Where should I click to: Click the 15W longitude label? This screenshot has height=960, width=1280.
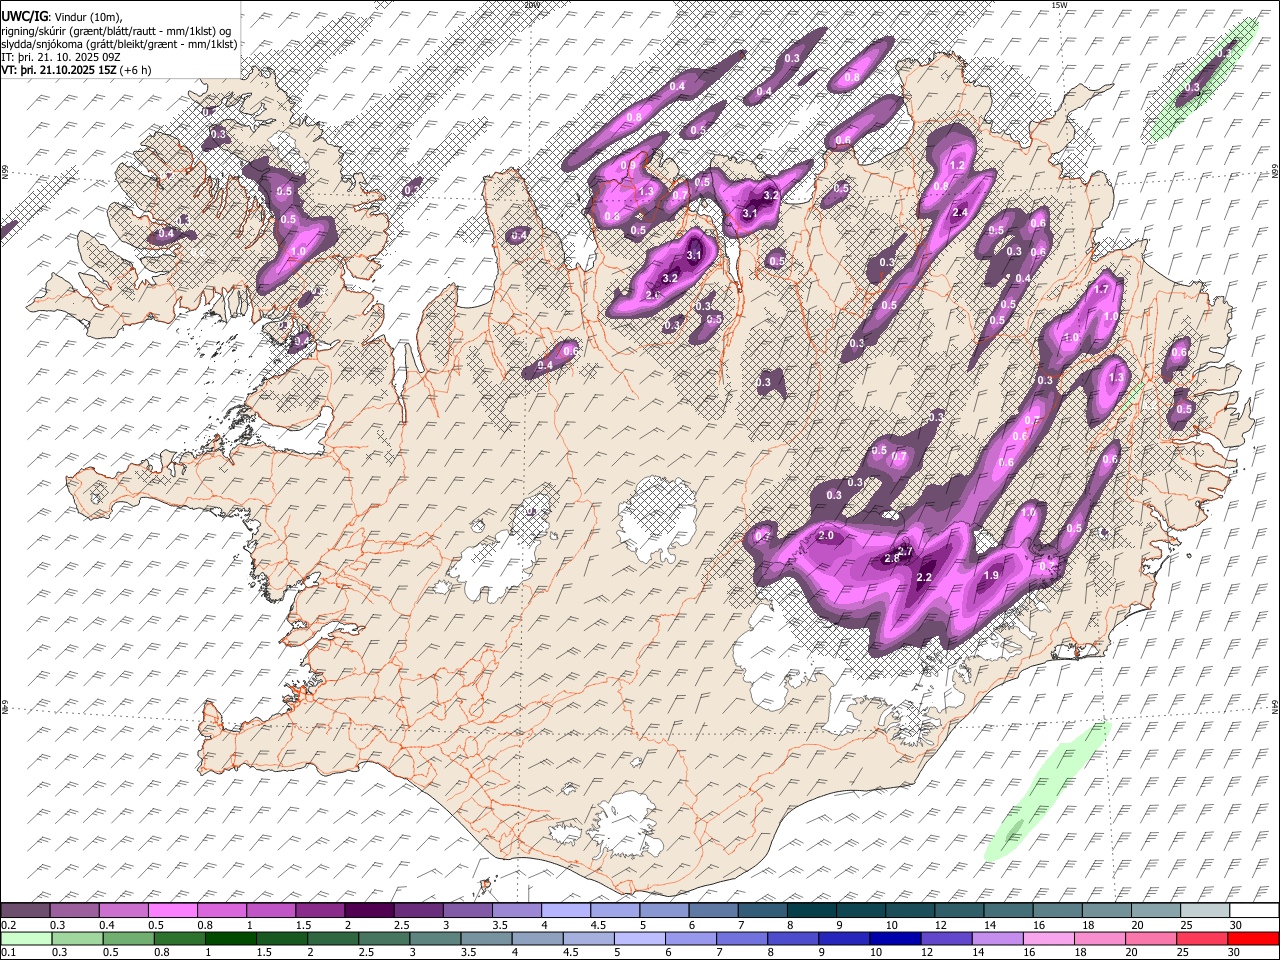[x=1060, y=5]
